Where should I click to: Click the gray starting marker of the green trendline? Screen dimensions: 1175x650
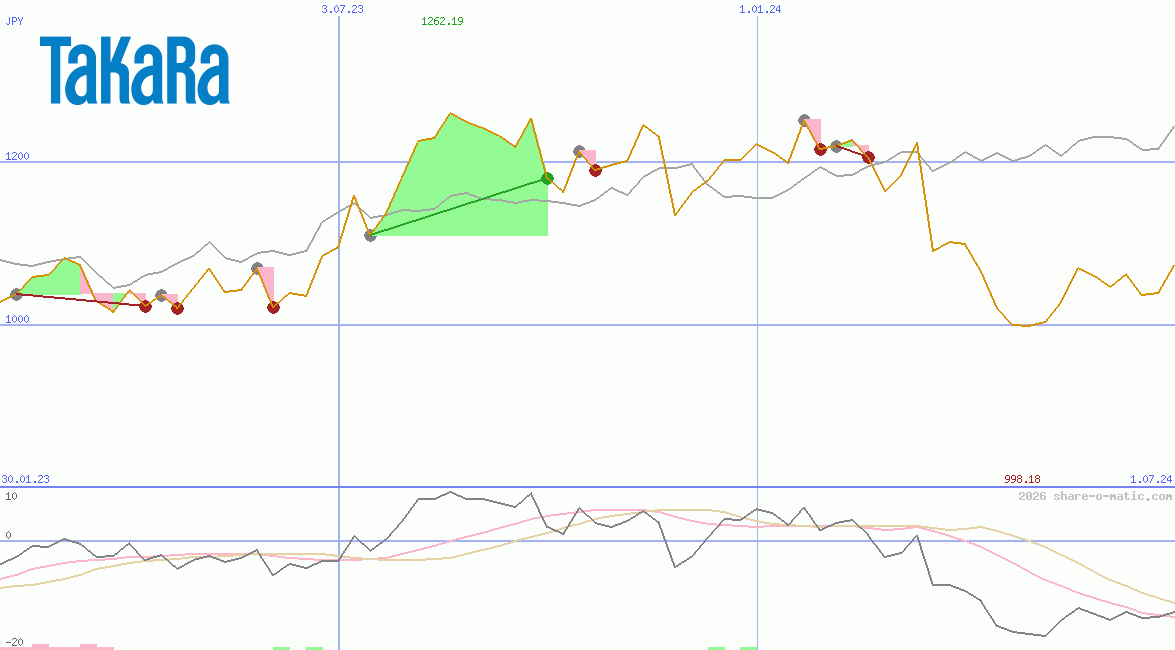pos(370,237)
